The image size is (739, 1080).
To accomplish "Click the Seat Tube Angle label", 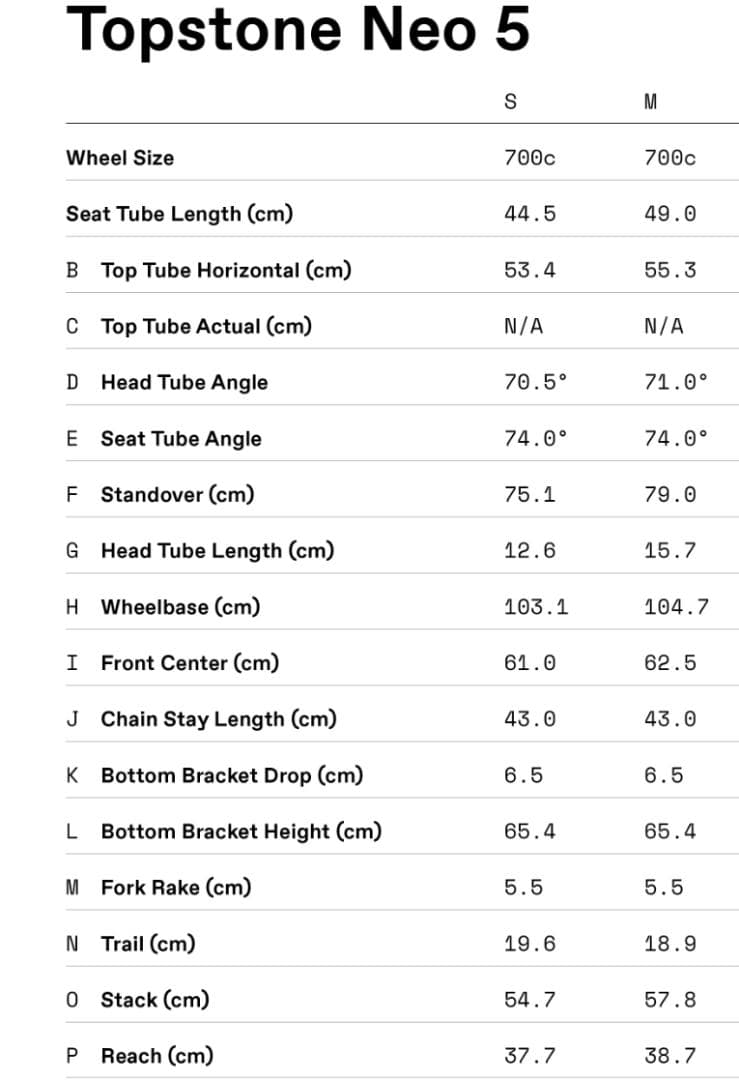I will 181,439.
